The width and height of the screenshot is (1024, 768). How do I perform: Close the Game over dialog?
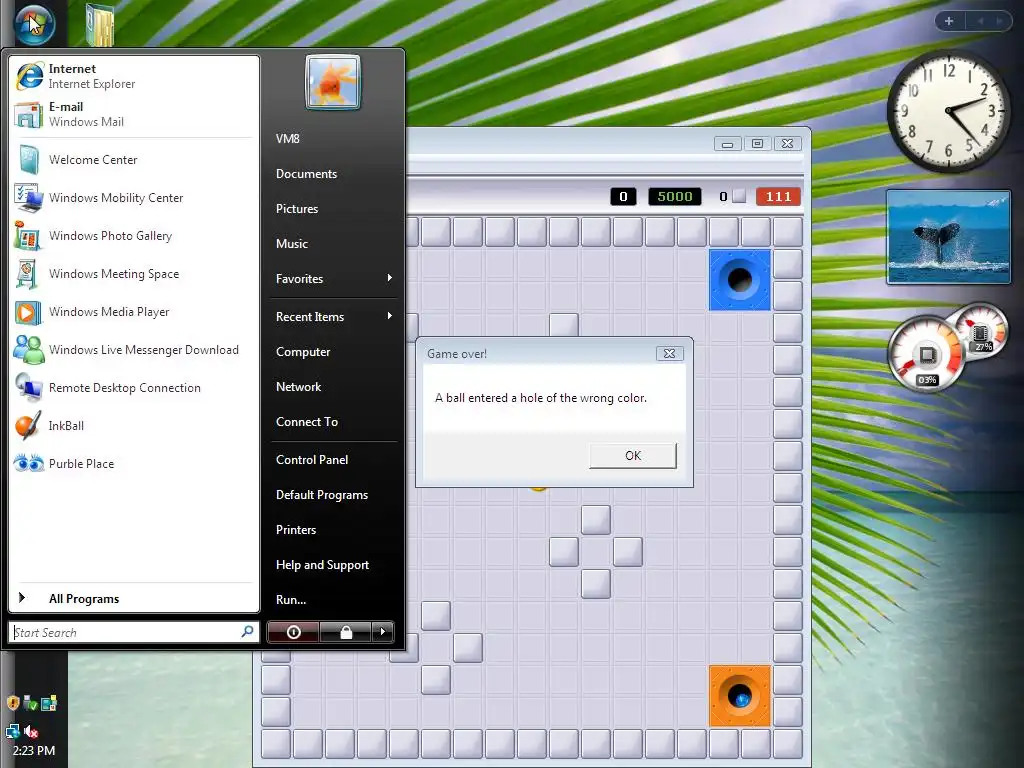point(669,353)
